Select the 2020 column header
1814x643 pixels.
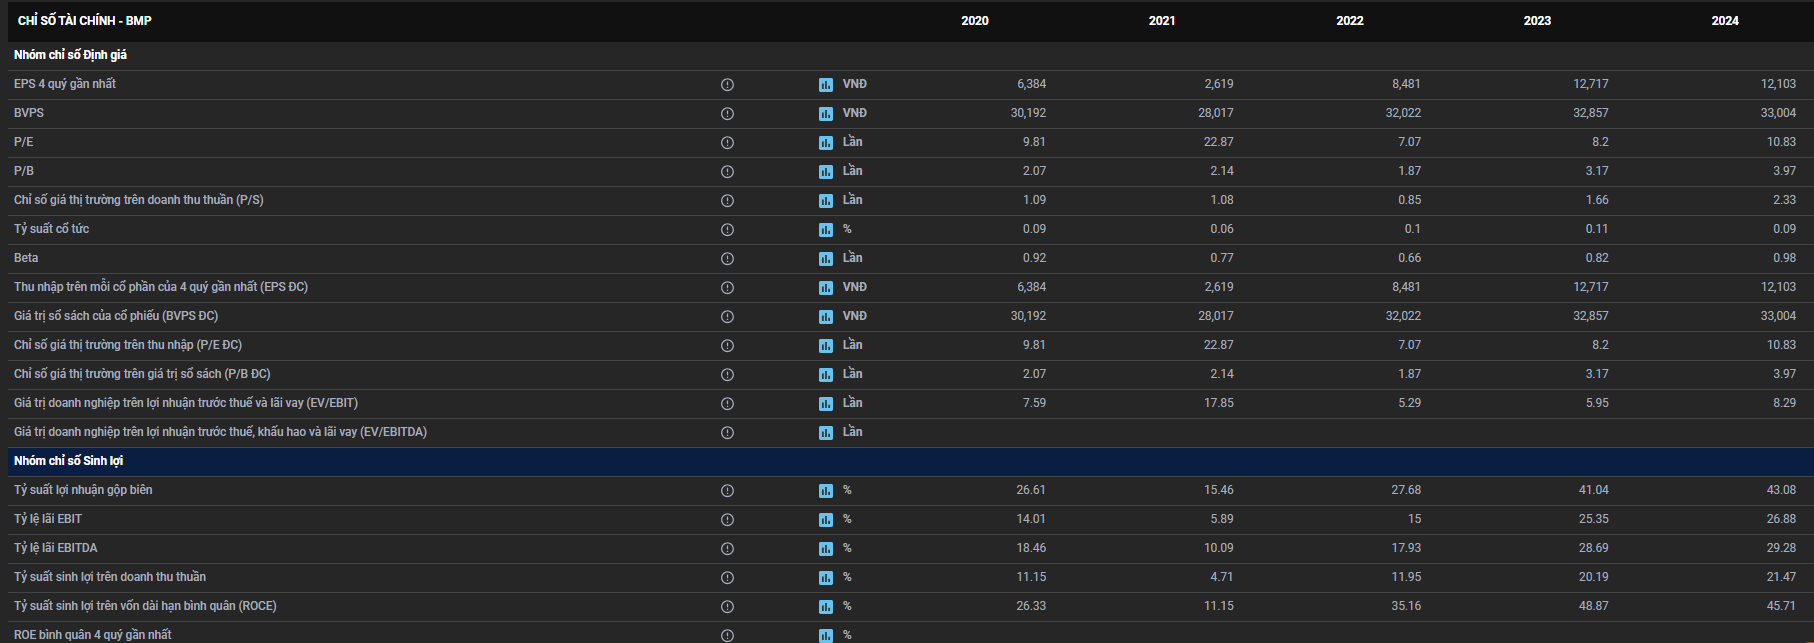click(x=975, y=21)
